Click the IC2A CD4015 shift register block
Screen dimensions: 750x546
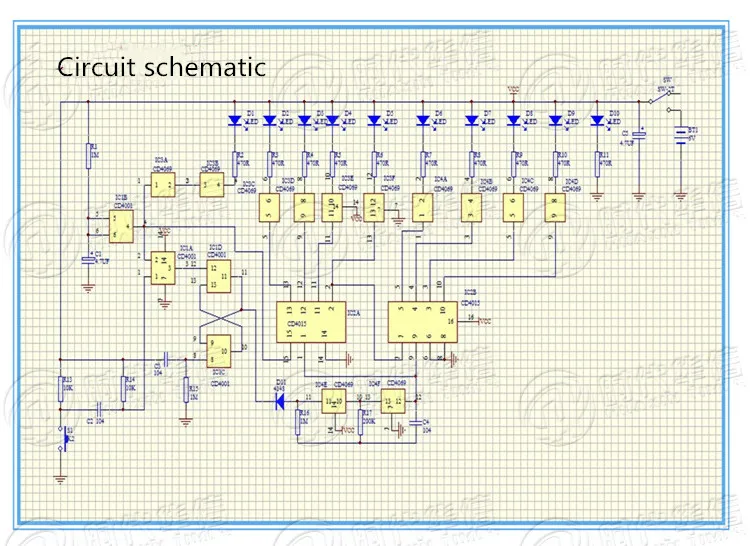(x=311, y=322)
